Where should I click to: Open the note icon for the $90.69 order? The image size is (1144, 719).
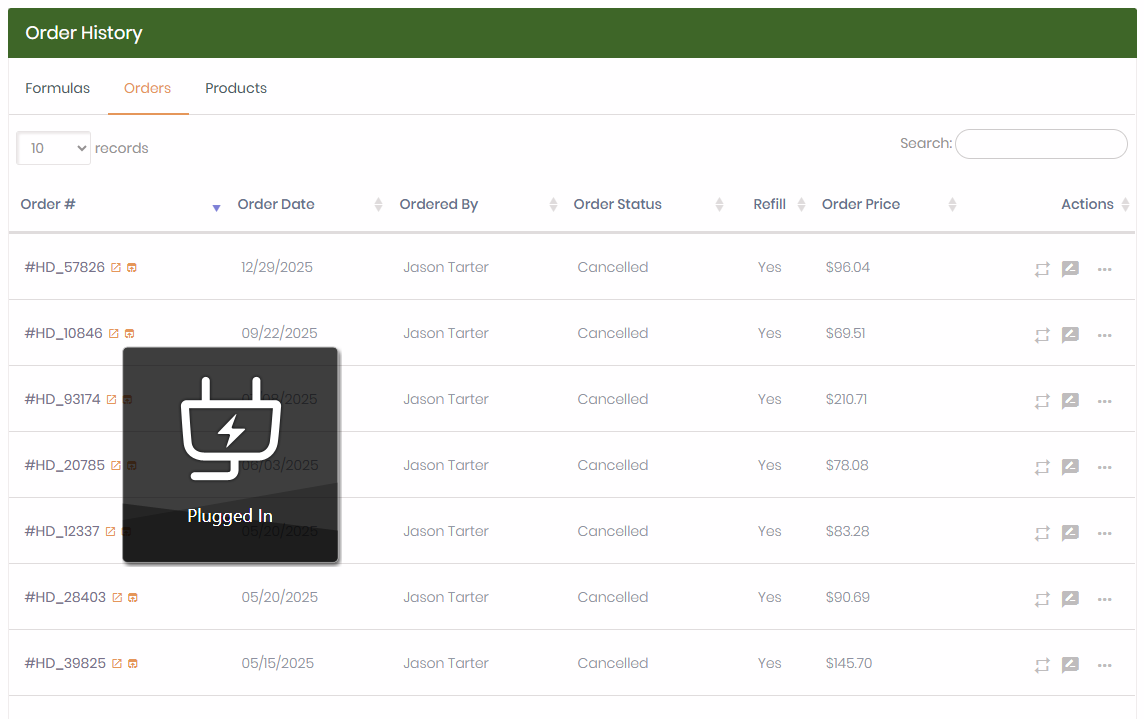(x=1070, y=599)
